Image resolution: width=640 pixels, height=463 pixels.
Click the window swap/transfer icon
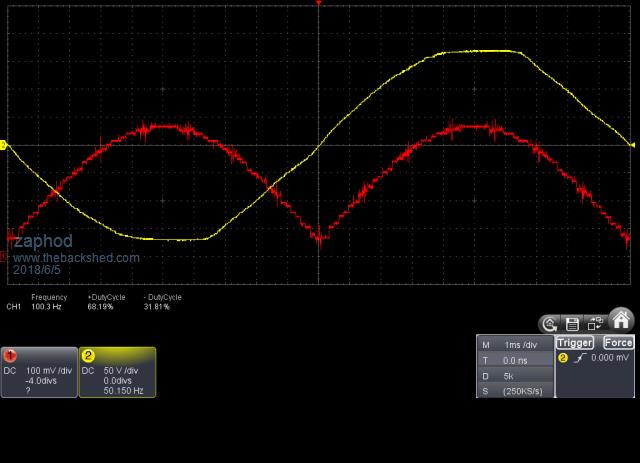(x=595, y=323)
